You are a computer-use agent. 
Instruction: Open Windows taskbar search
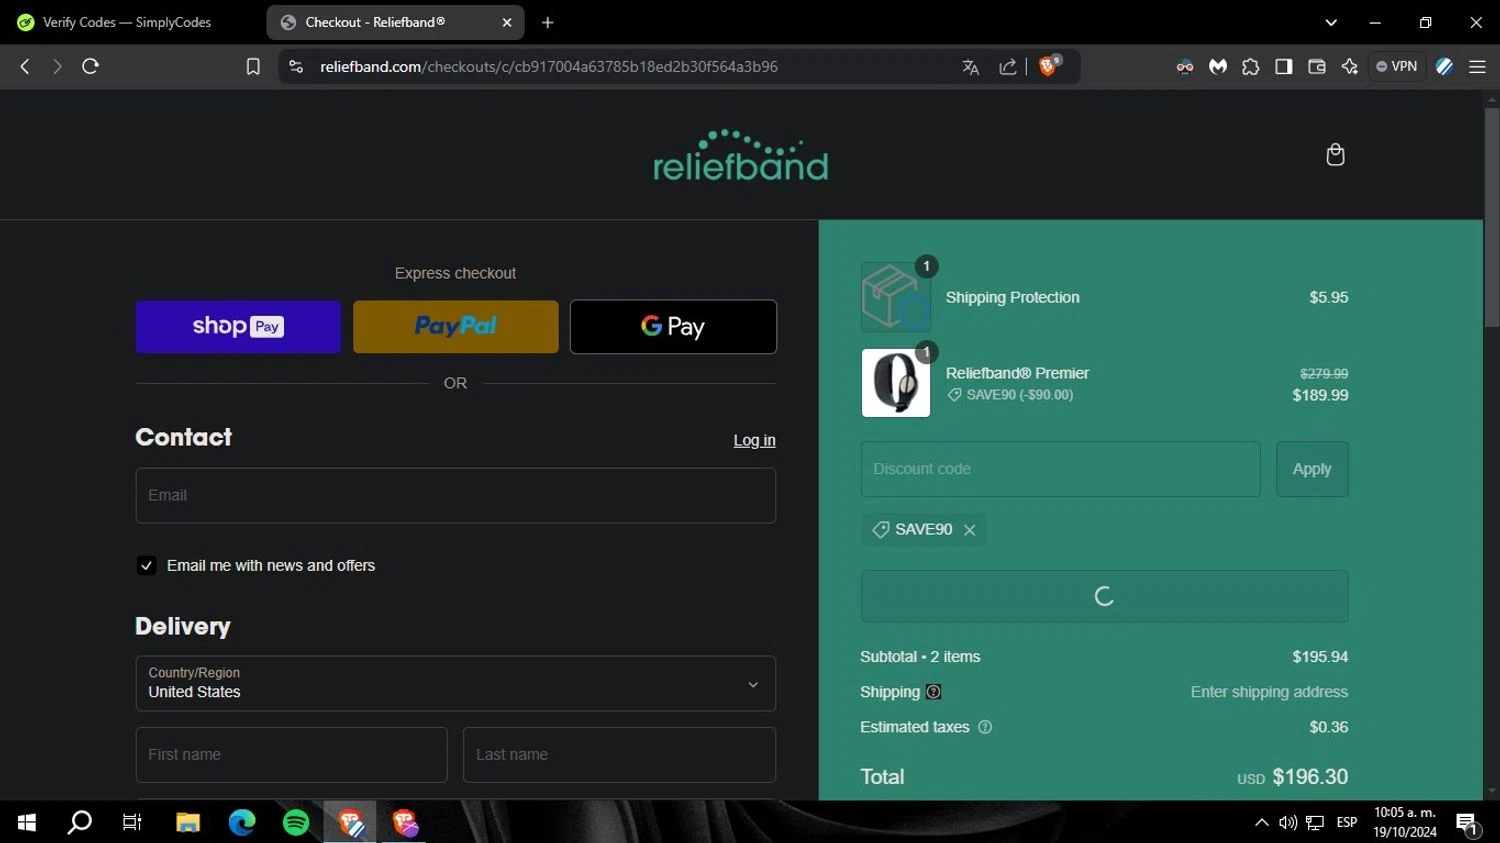click(79, 822)
